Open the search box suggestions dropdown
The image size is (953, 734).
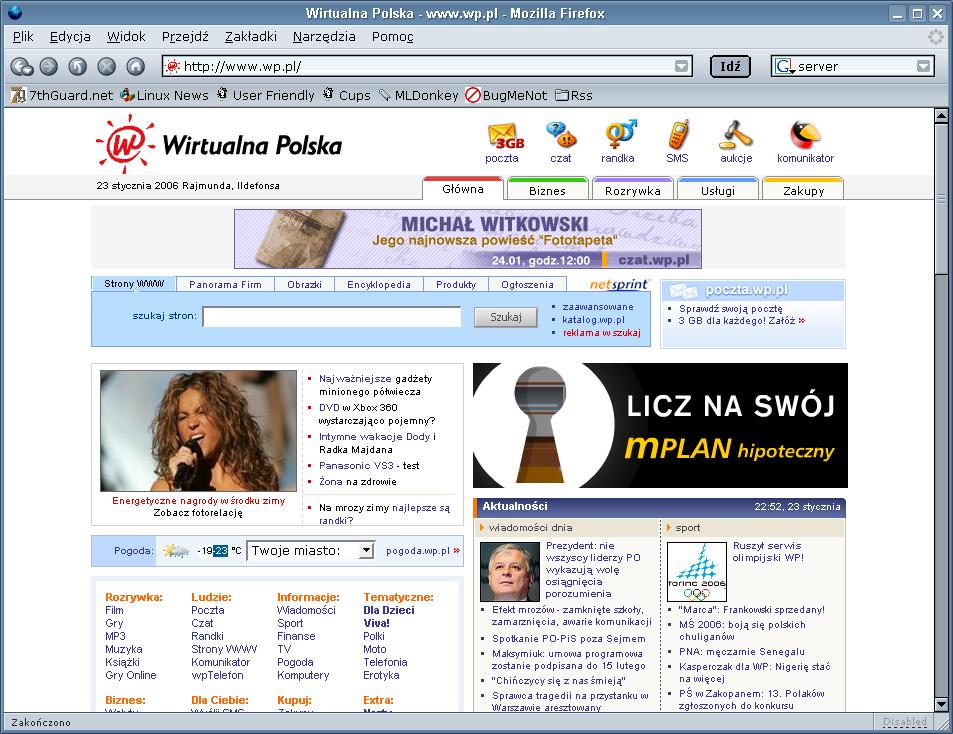(x=923, y=67)
